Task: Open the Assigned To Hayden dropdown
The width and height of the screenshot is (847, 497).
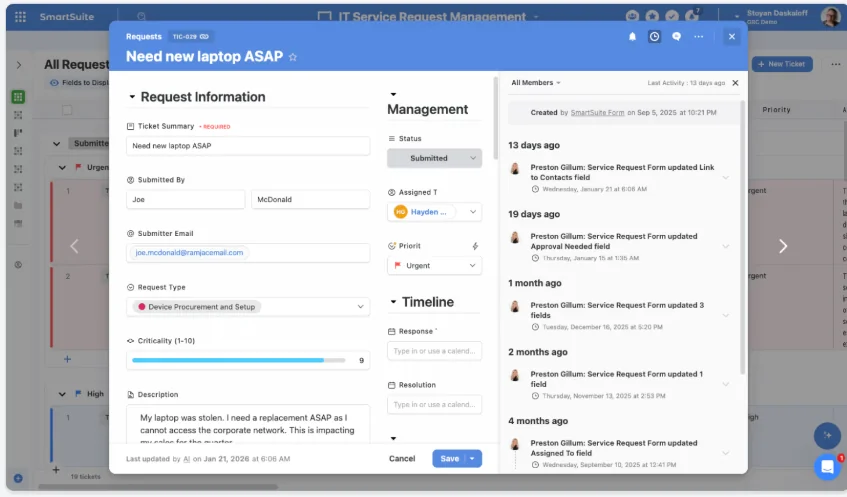Action: [x=434, y=212]
